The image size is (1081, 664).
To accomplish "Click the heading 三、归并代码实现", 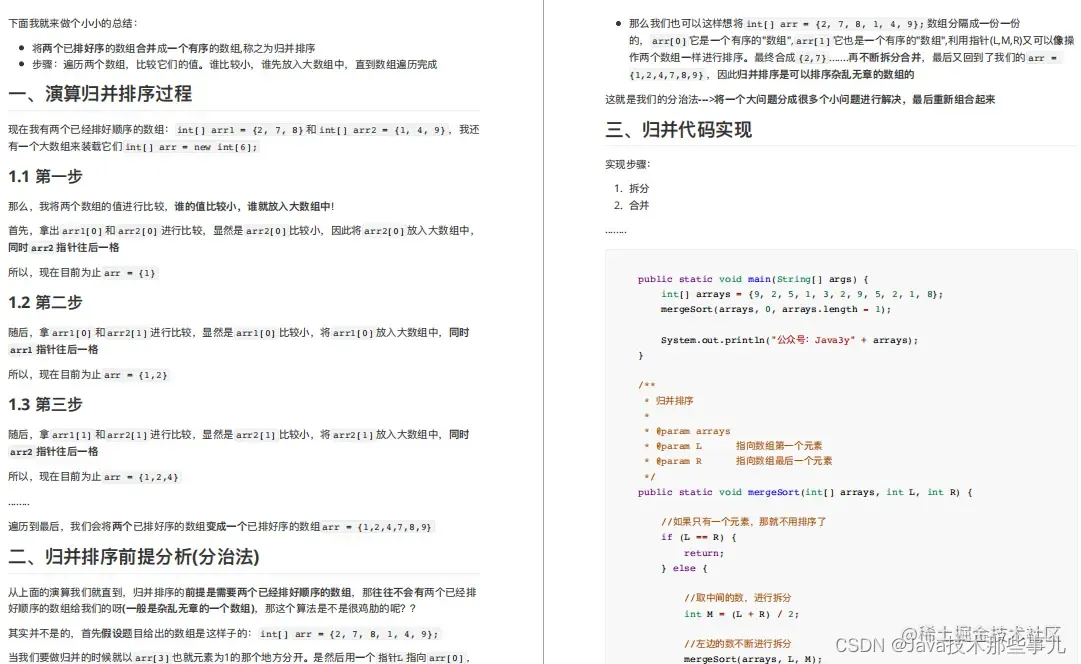I will pyautogui.click(x=679, y=130).
